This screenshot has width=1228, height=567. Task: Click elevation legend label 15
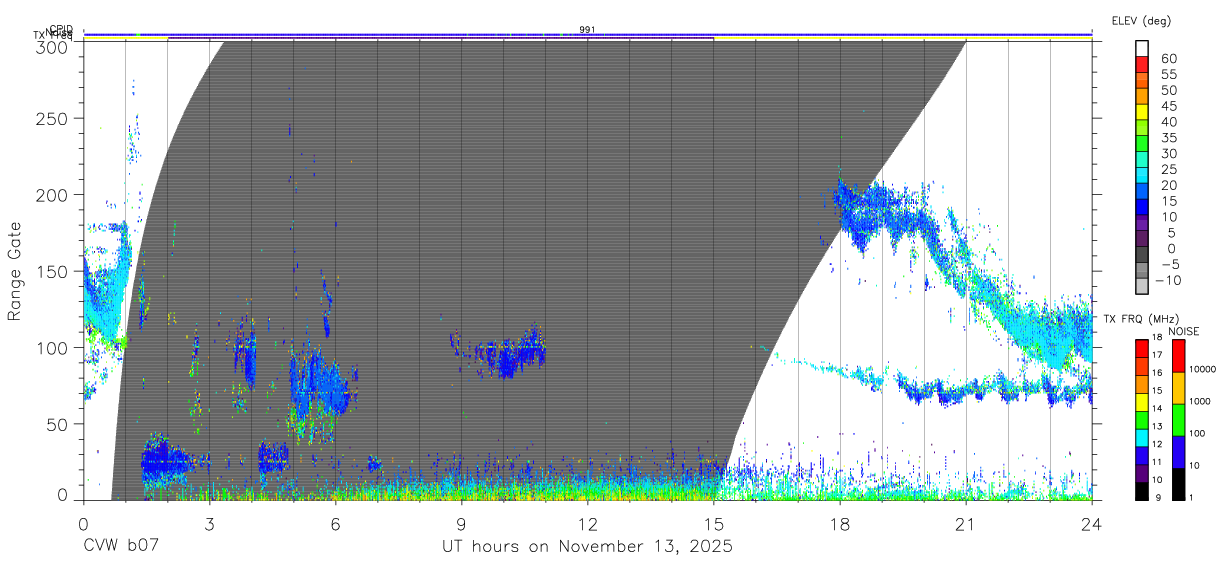click(x=1168, y=201)
